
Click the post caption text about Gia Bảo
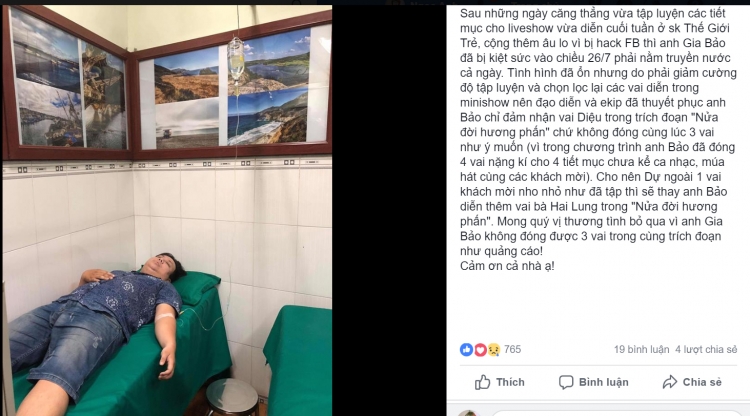pyautogui.click(x=598, y=132)
